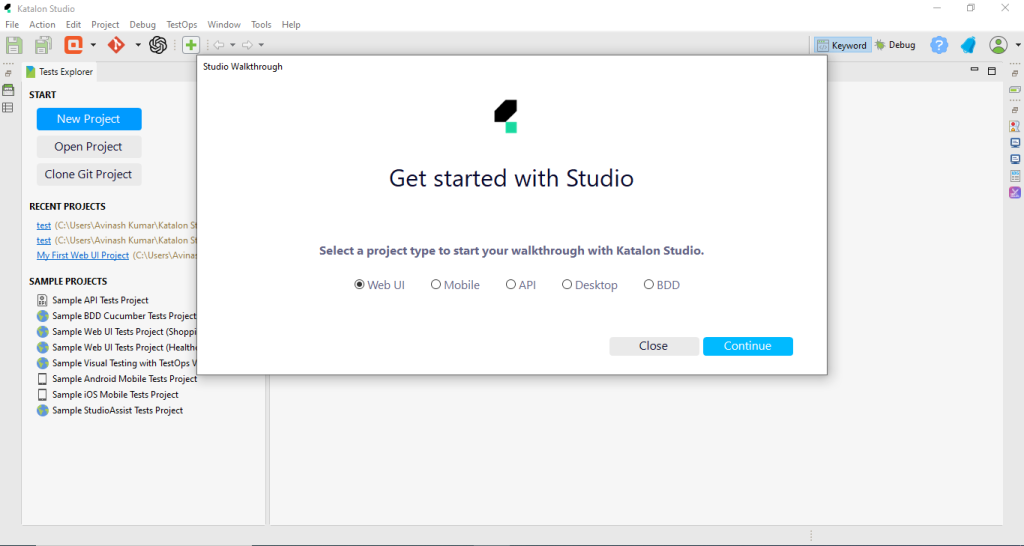The width and height of the screenshot is (1024, 546).
Task: Open the Edit menu
Action: coord(73,25)
